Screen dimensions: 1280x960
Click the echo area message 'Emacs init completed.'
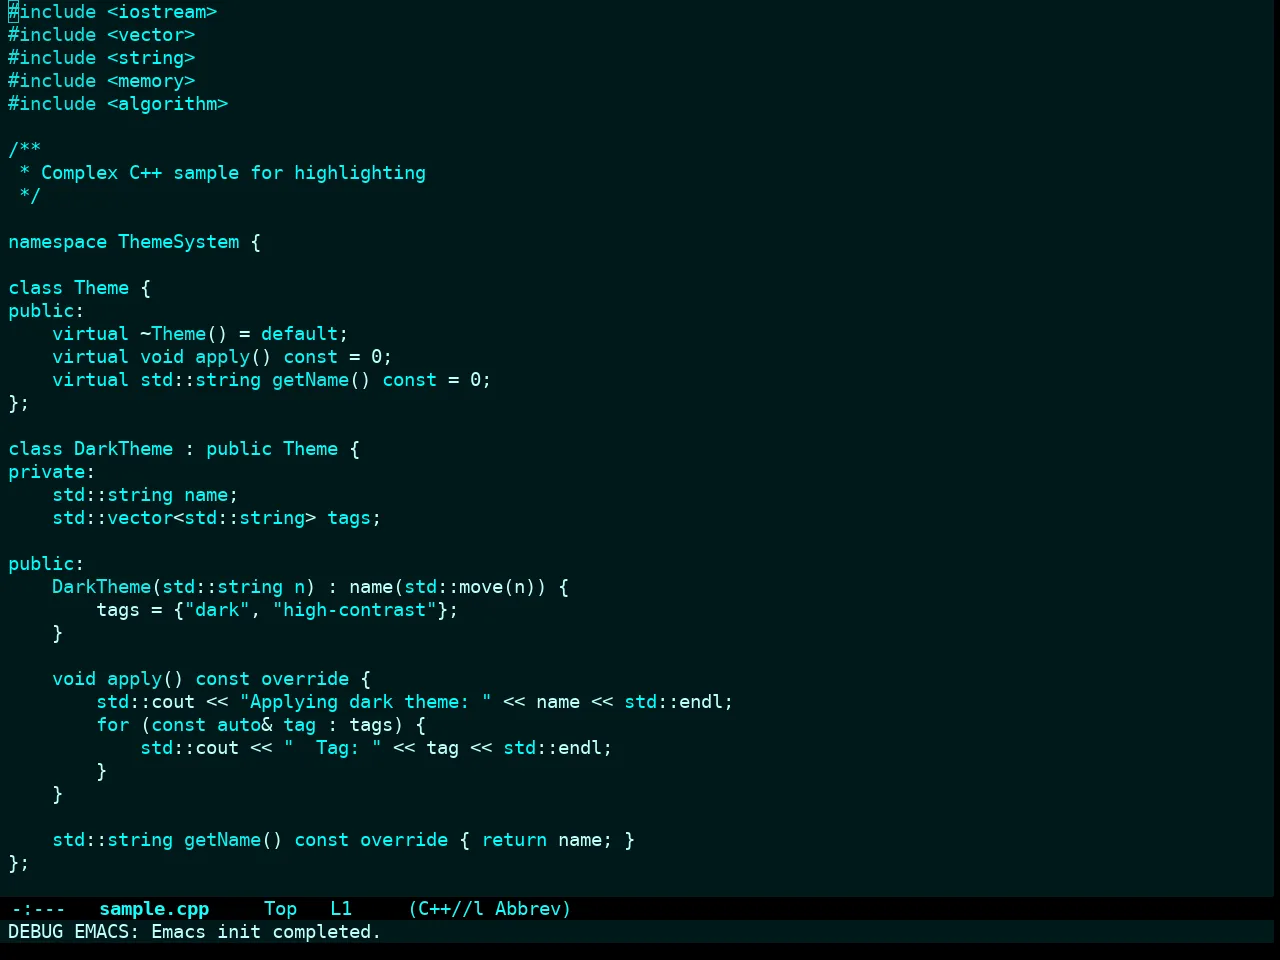click(x=266, y=932)
